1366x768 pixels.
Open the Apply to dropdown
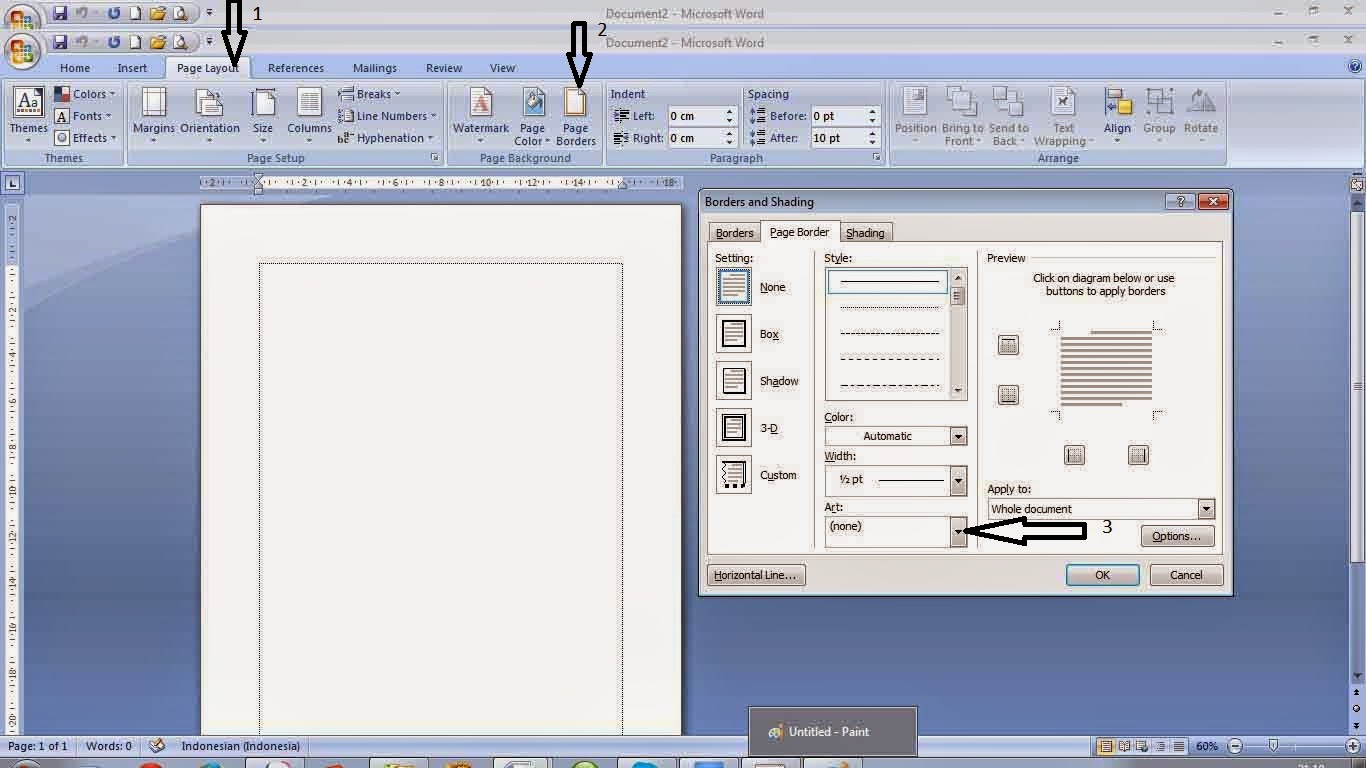[1205, 508]
